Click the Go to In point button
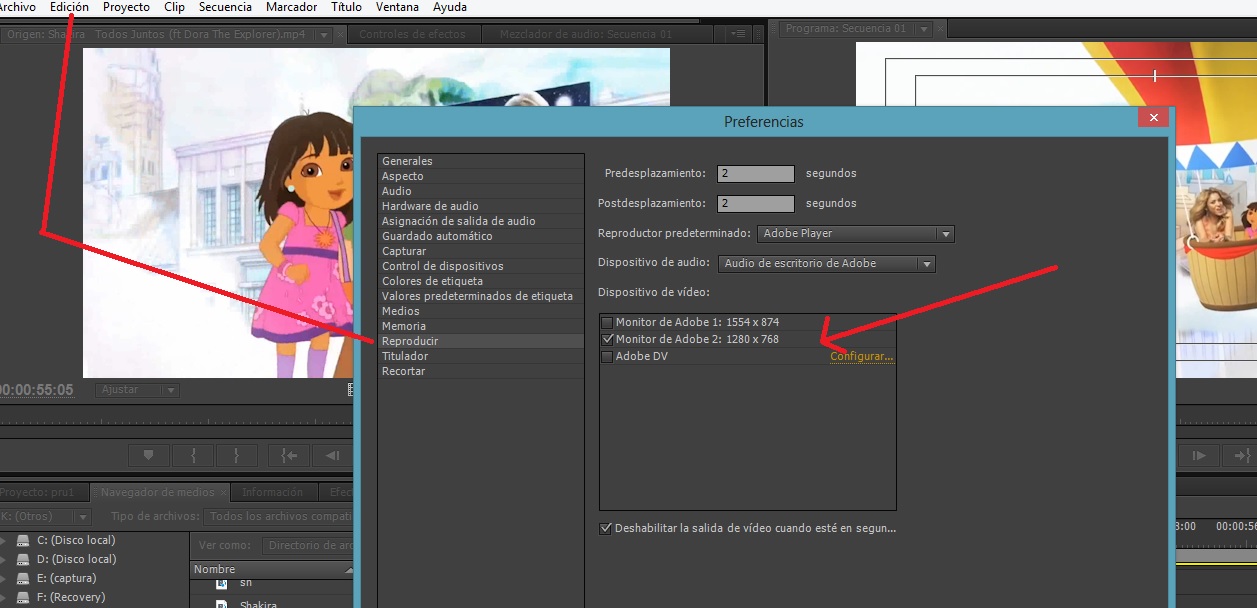Screen dimensions: 1257x608 click(x=289, y=455)
